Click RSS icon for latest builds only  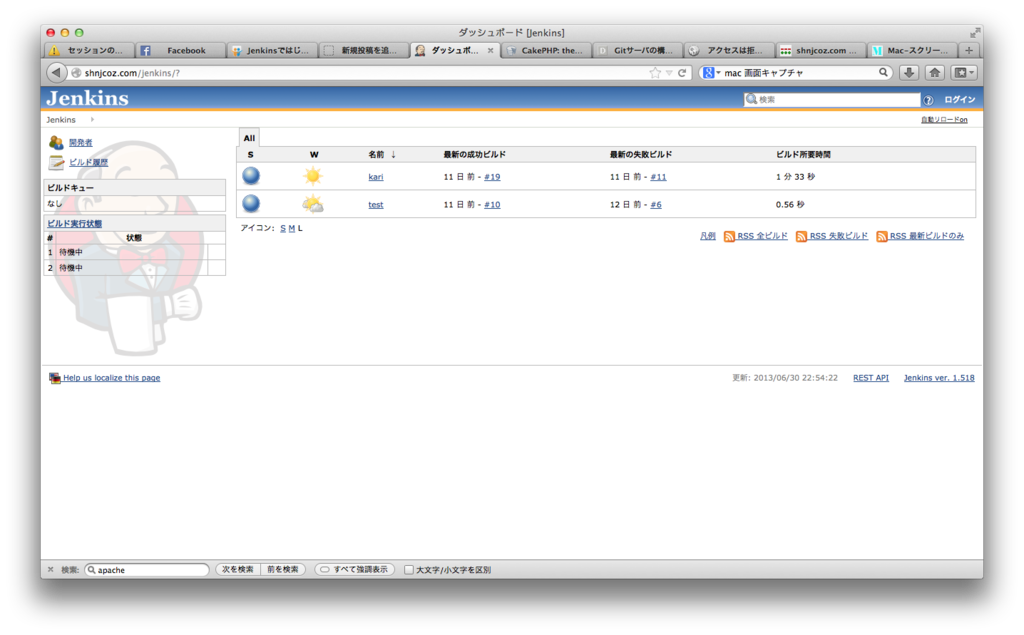tap(882, 236)
